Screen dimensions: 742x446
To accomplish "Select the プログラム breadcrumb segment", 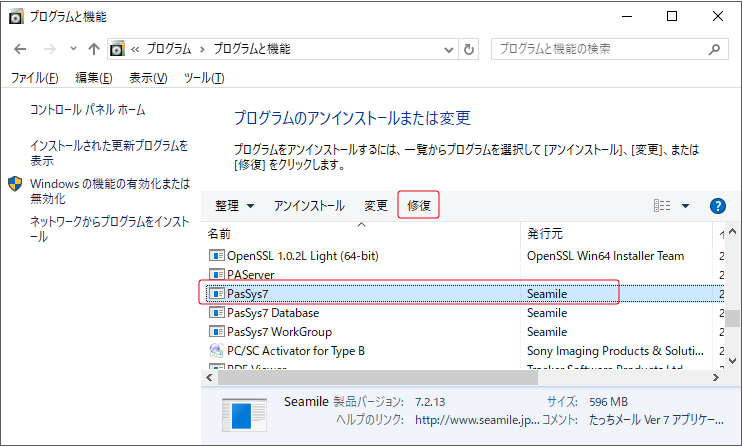I will (168, 49).
